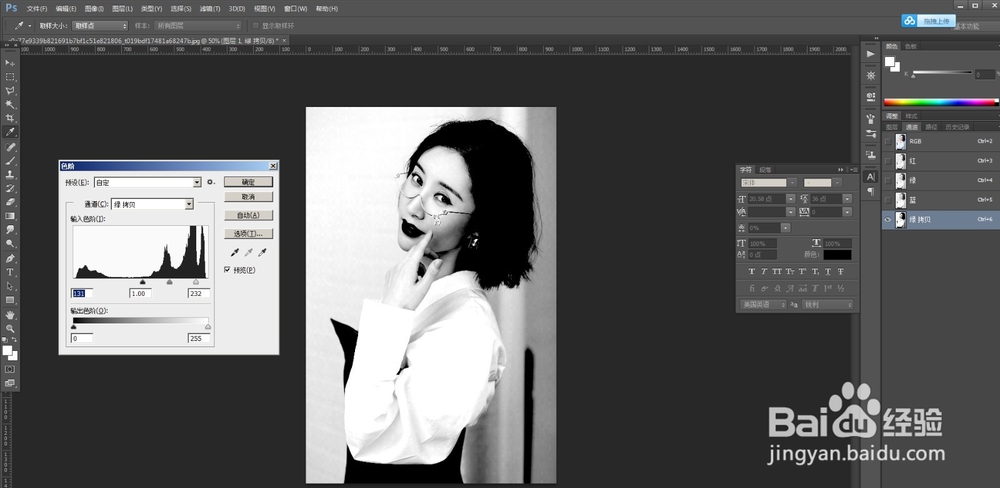Switch to the History tab

[957, 127]
